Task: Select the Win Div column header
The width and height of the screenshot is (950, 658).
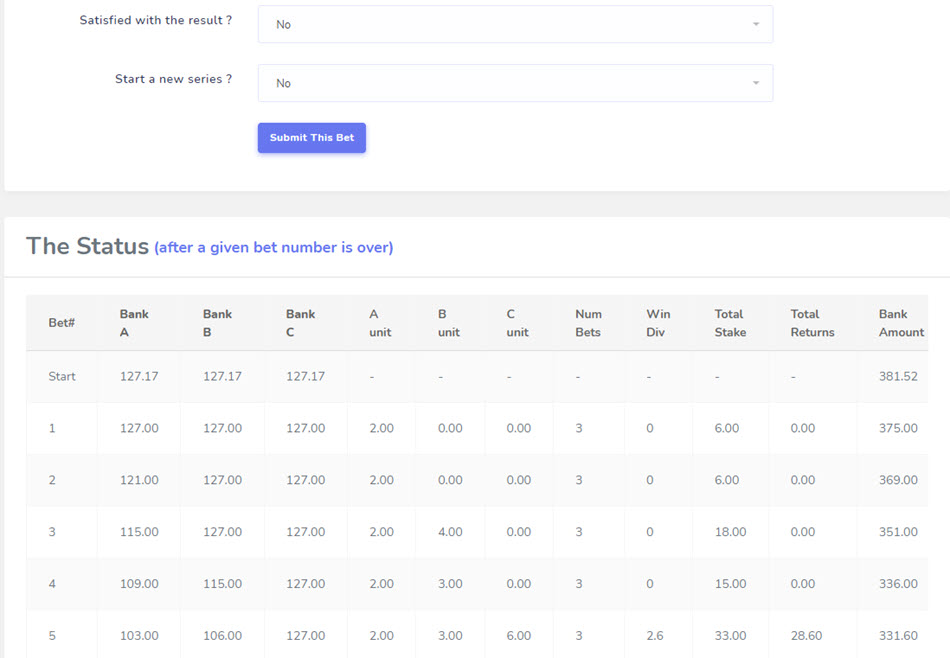Action: (x=658, y=323)
